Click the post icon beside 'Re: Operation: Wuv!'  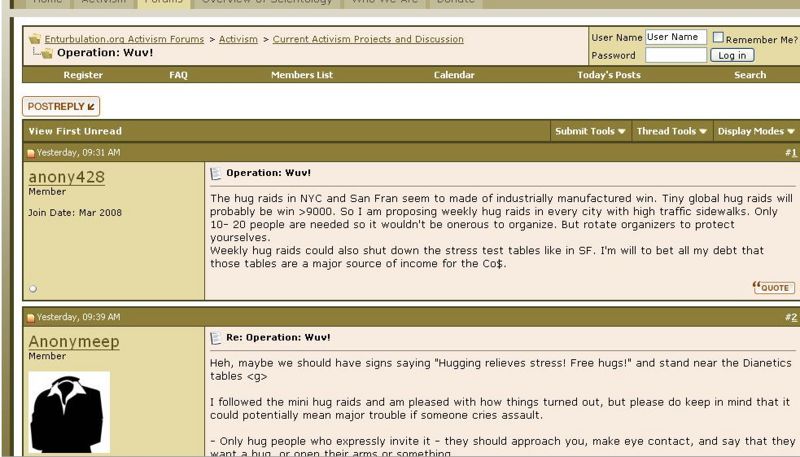pyautogui.click(x=215, y=338)
